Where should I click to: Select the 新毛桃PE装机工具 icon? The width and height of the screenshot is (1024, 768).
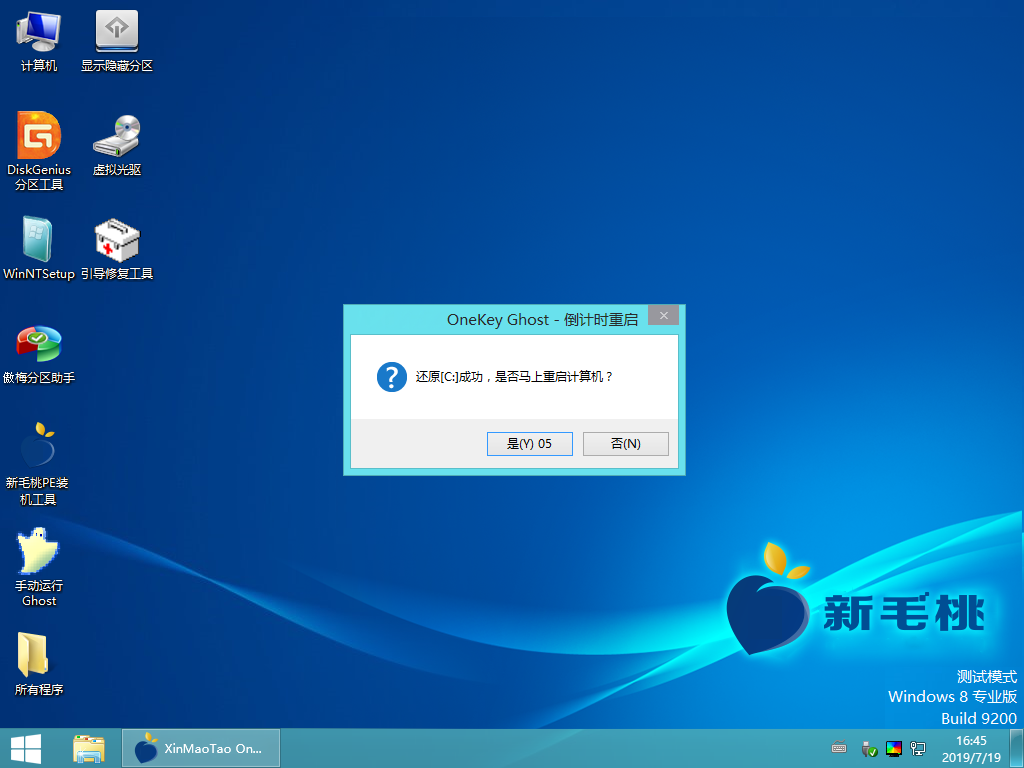37,464
